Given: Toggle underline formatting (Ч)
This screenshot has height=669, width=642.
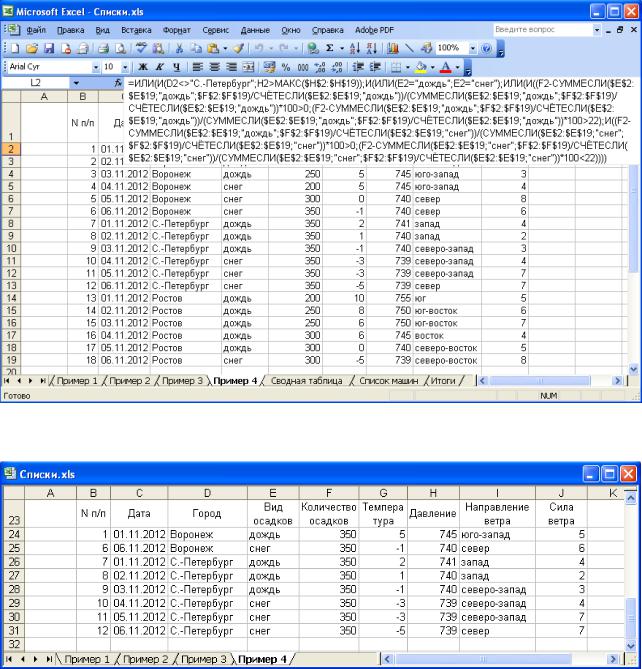Looking at the screenshot, I should [177, 67].
